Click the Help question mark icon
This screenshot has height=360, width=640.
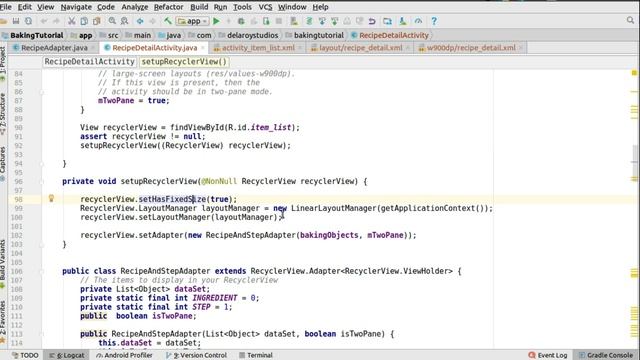434,21
